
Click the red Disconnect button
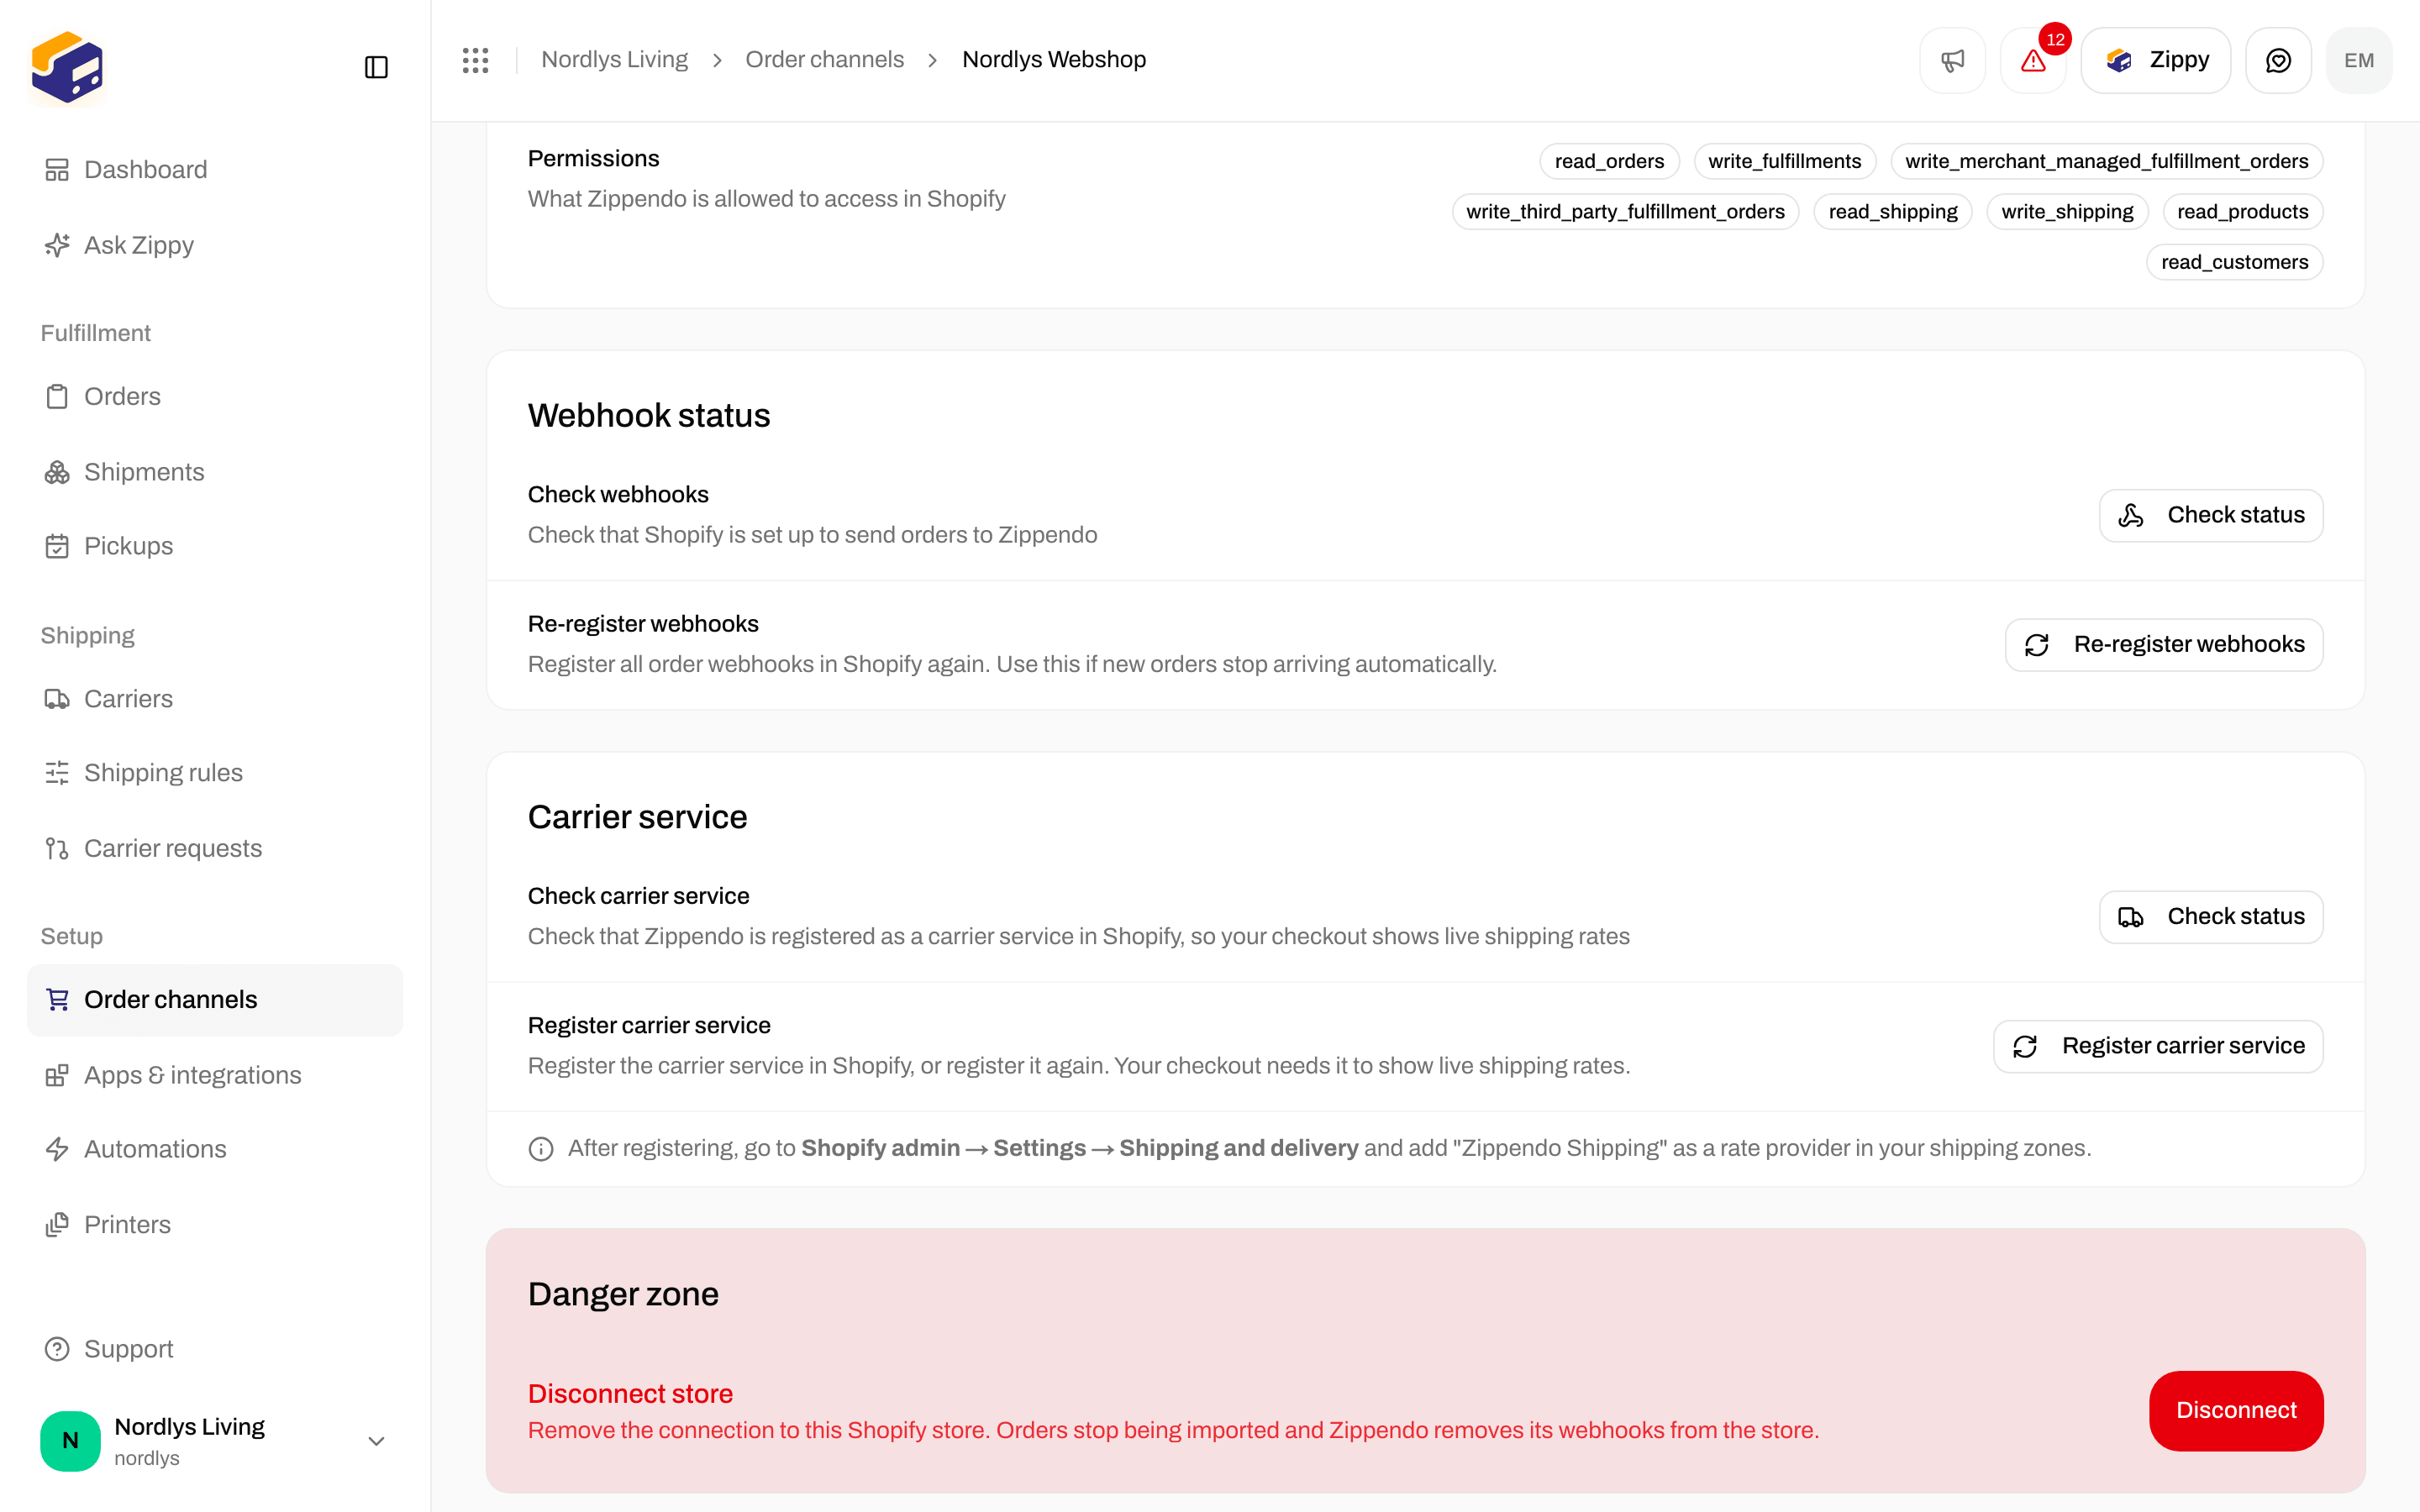2236,1410
